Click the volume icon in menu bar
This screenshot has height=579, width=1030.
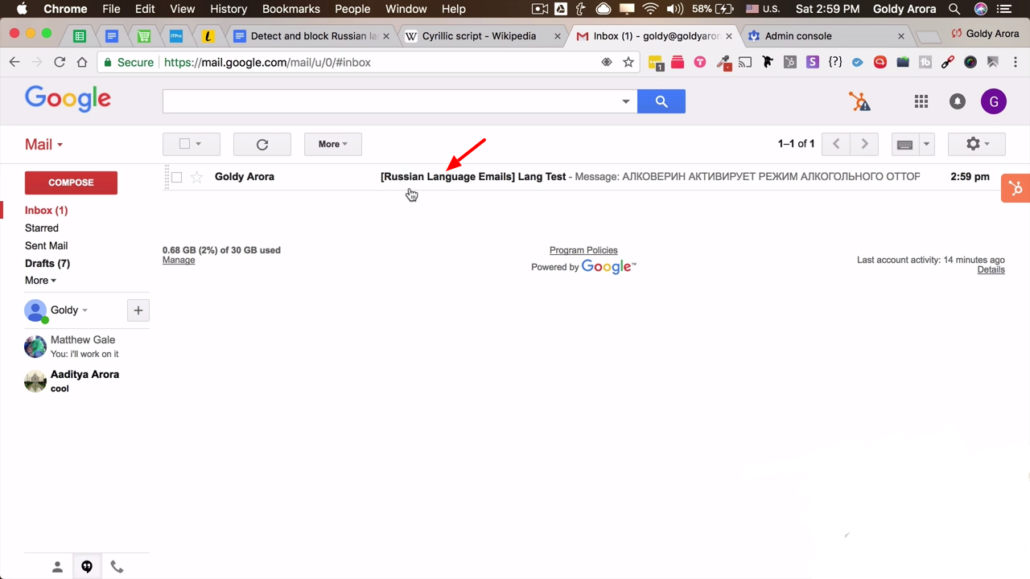(x=674, y=9)
